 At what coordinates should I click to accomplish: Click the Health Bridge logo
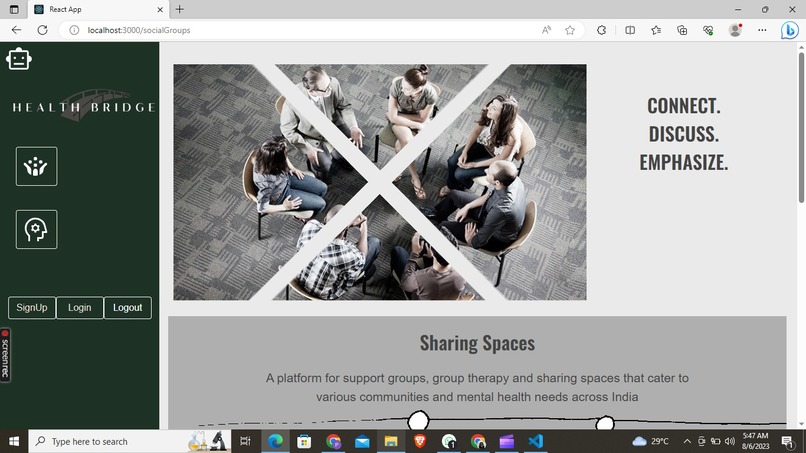(x=84, y=106)
